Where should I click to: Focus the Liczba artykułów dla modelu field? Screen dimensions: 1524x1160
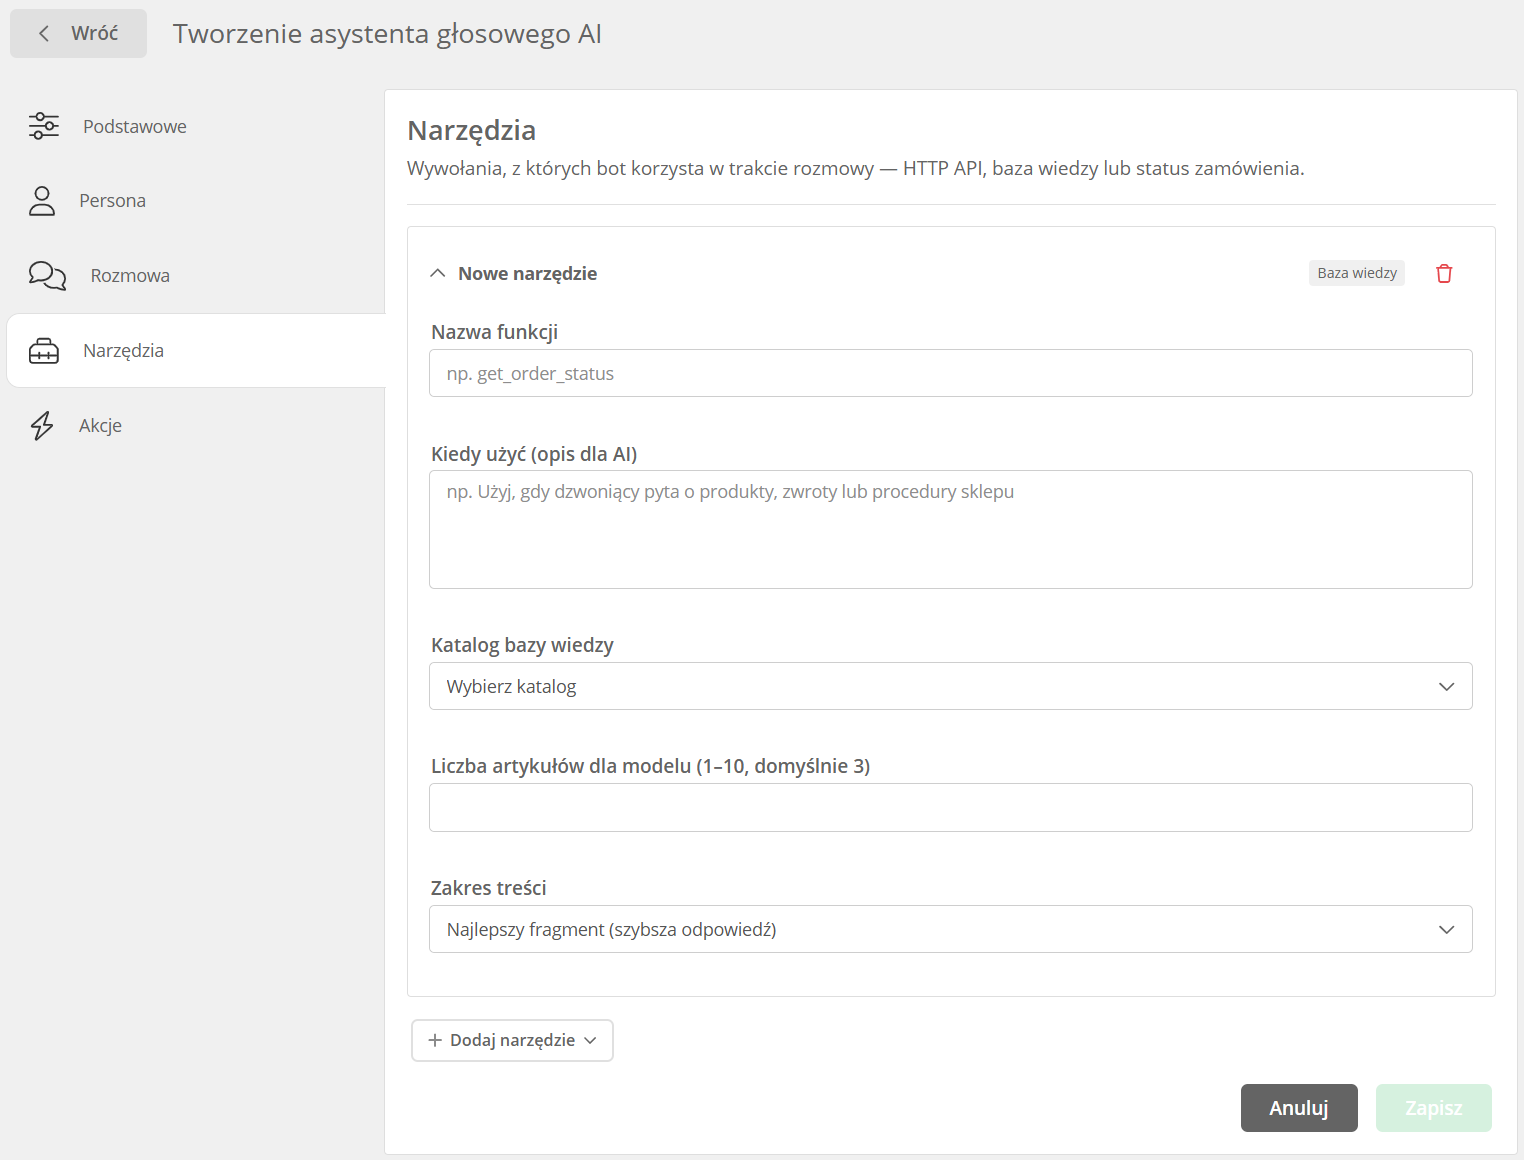[x=950, y=807]
